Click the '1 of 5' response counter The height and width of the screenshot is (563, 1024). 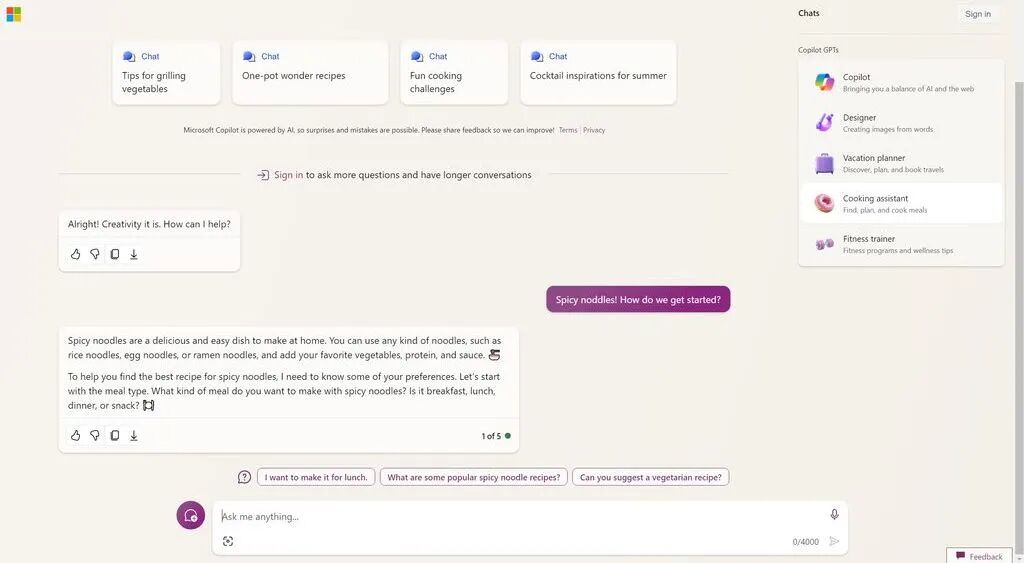pos(491,436)
